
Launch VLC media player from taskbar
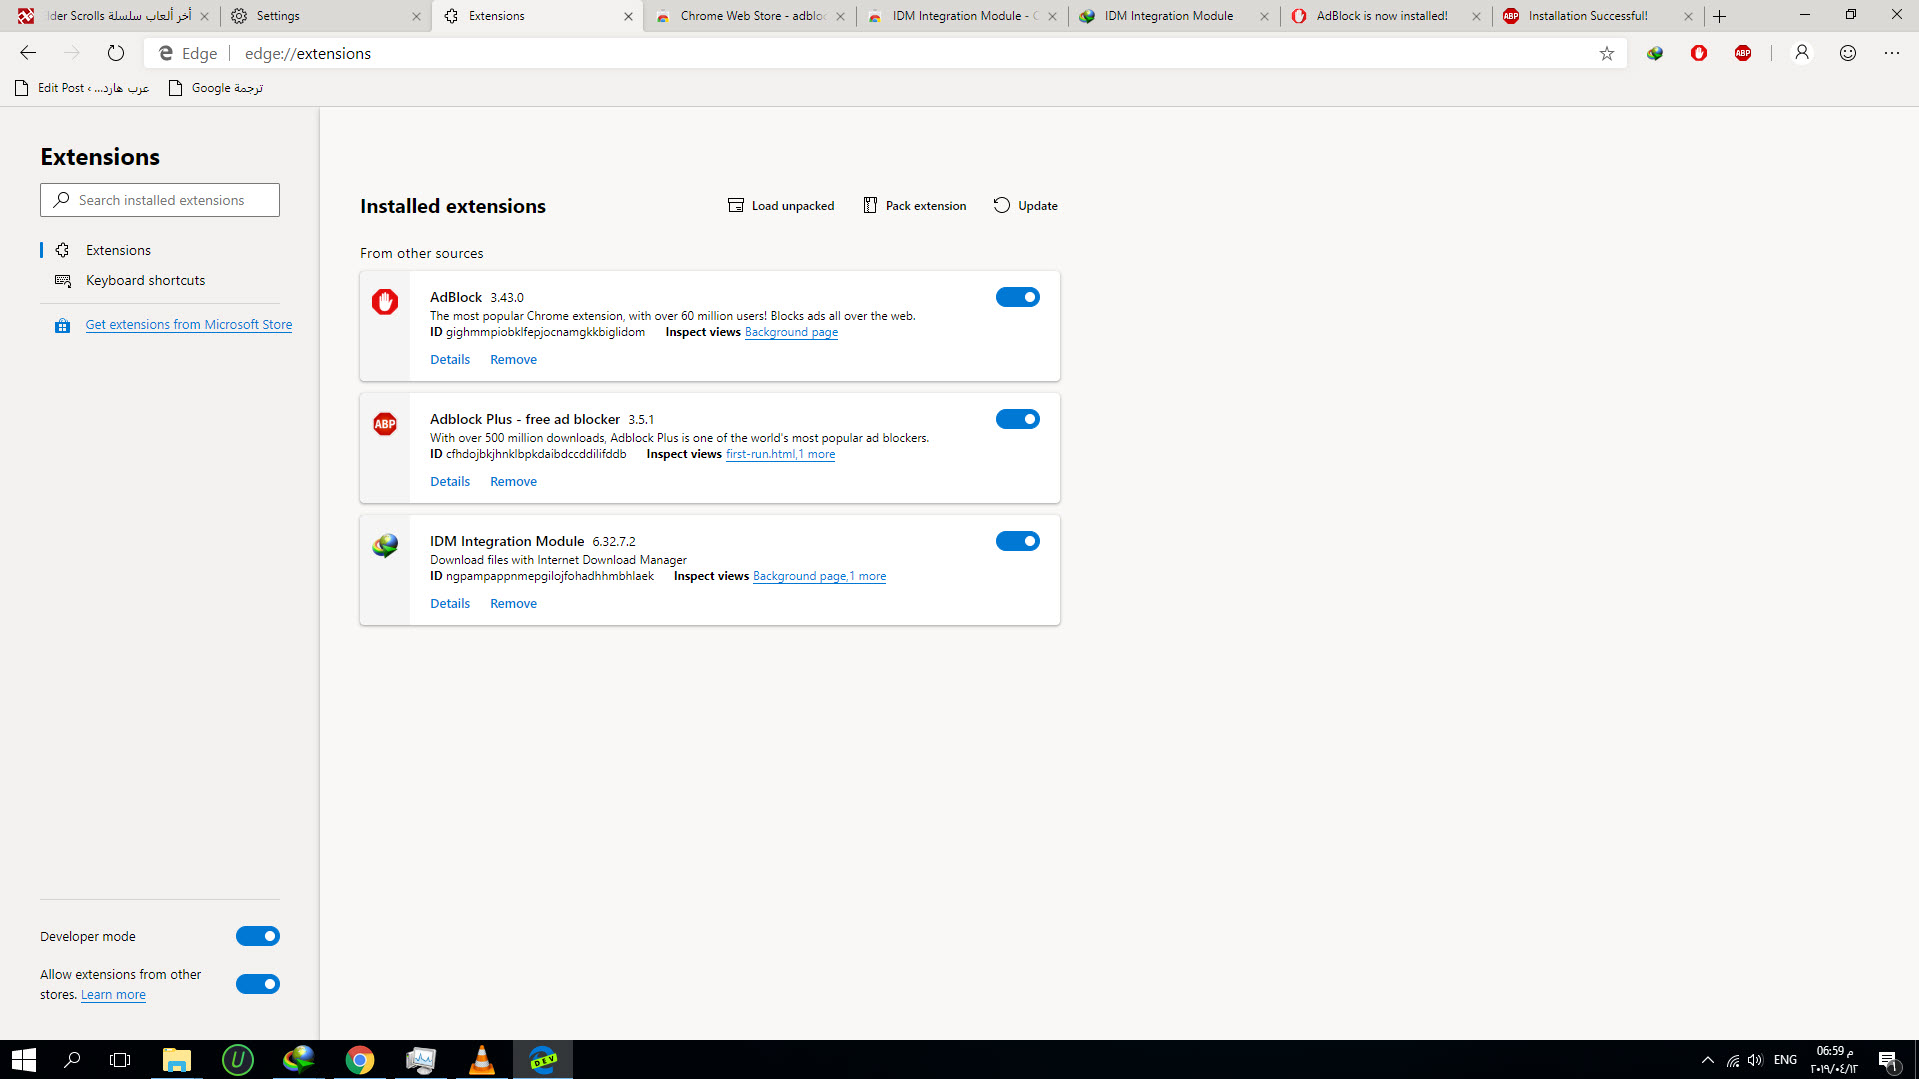482,1060
